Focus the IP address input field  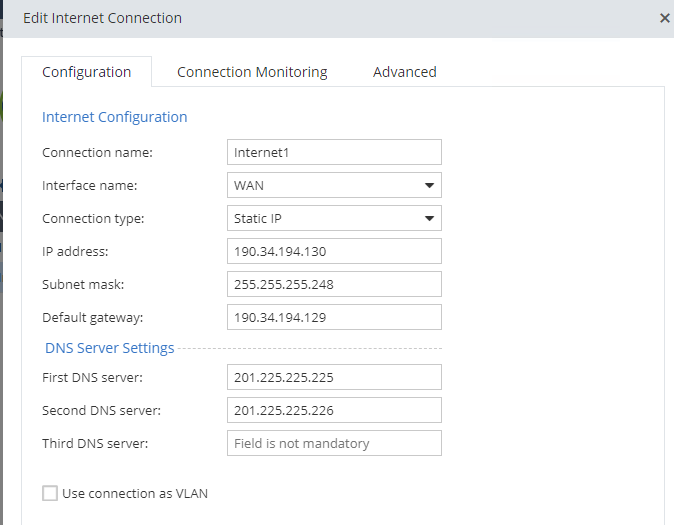pyautogui.click(x=334, y=251)
